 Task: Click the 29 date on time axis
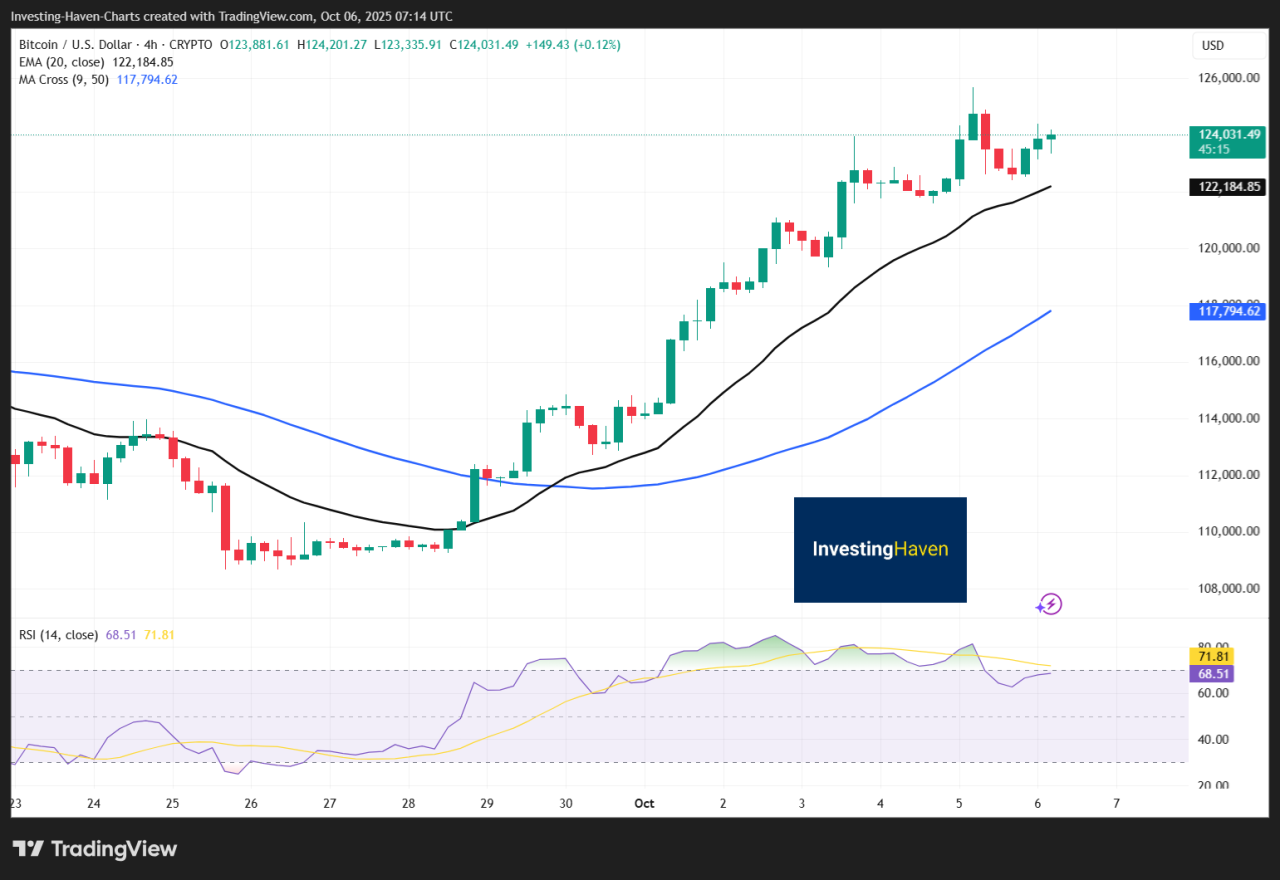(x=487, y=803)
